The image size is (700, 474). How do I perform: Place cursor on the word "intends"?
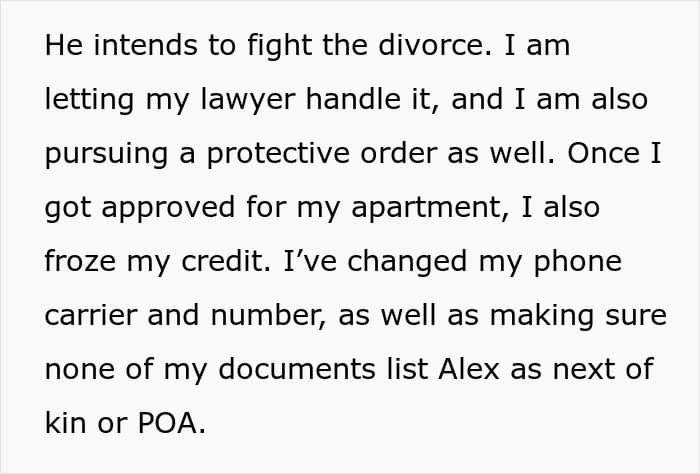[145, 45]
